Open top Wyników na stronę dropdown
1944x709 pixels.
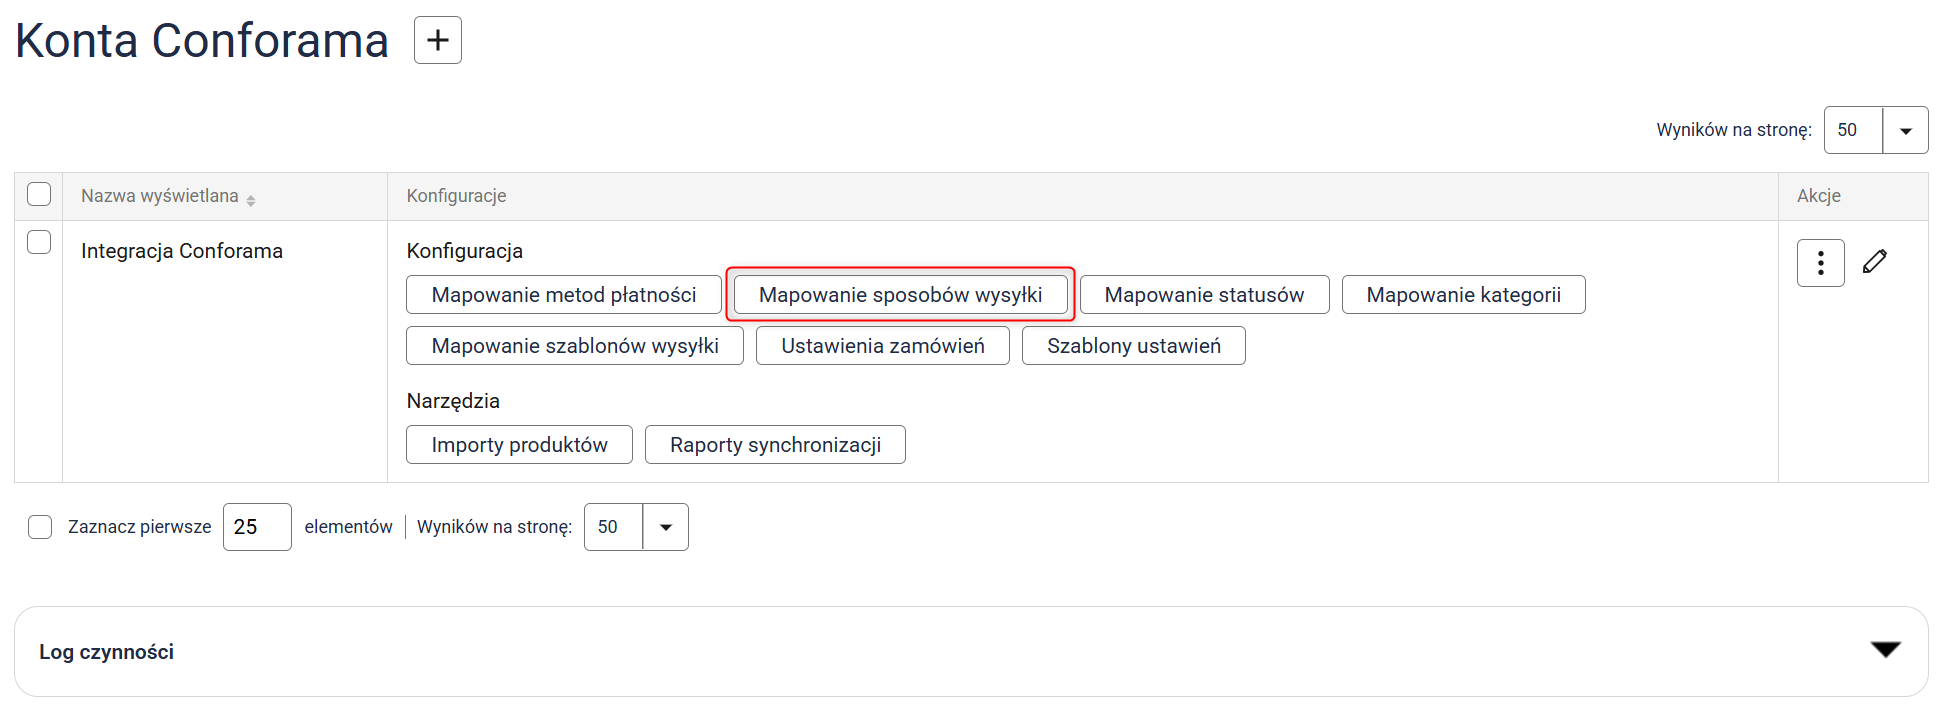click(1905, 131)
